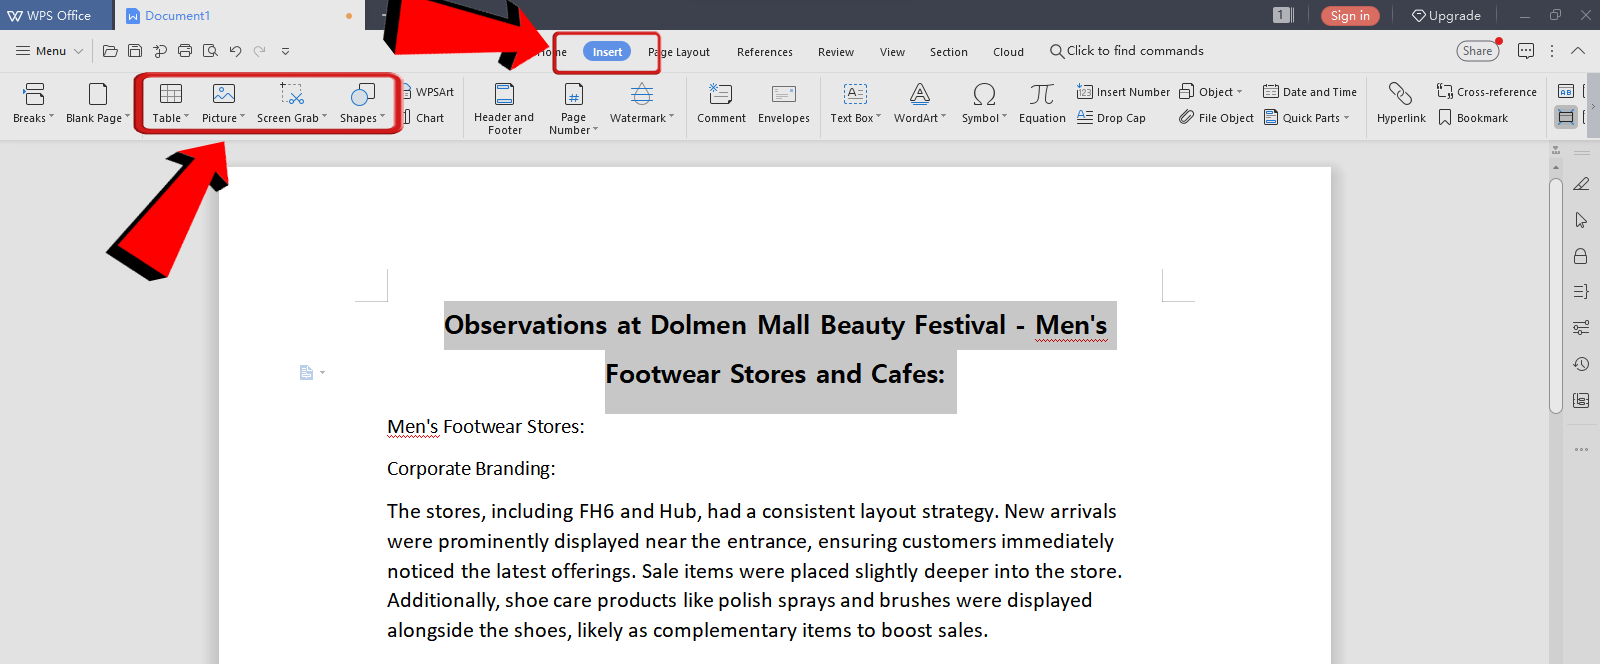This screenshot has width=1600, height=664.
Task: Select the Screen Grab tool
Action: pos(291,95)
